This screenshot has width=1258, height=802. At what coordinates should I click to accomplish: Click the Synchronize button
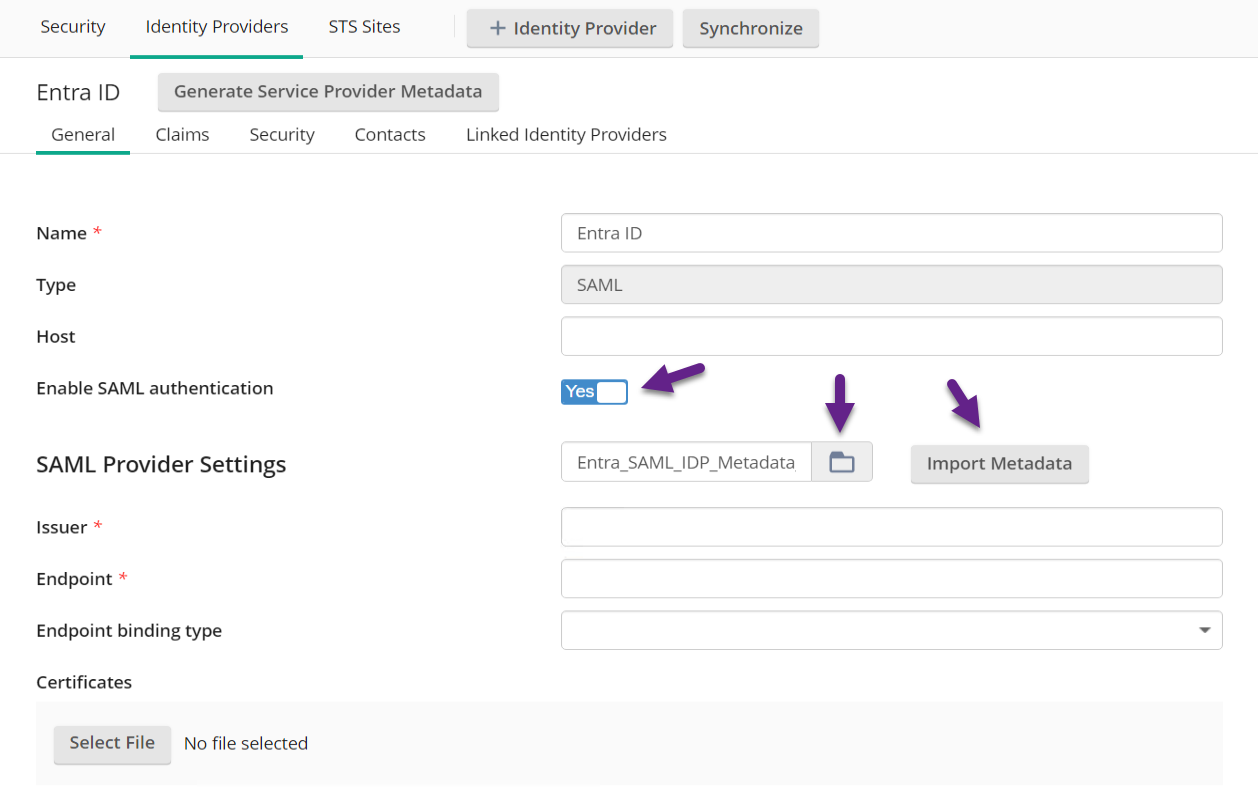(751, 28)
